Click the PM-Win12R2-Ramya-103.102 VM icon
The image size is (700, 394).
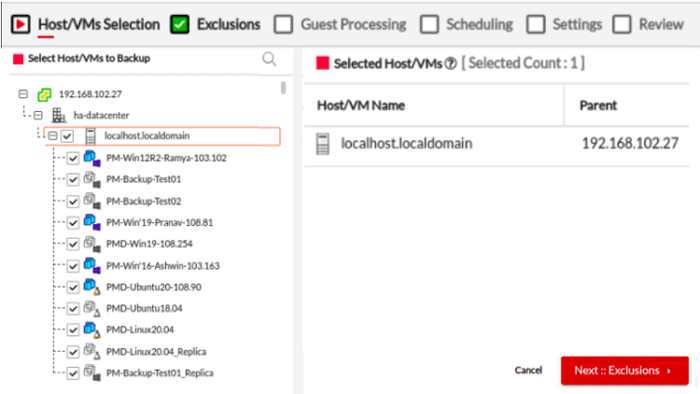tap(92, 158)
